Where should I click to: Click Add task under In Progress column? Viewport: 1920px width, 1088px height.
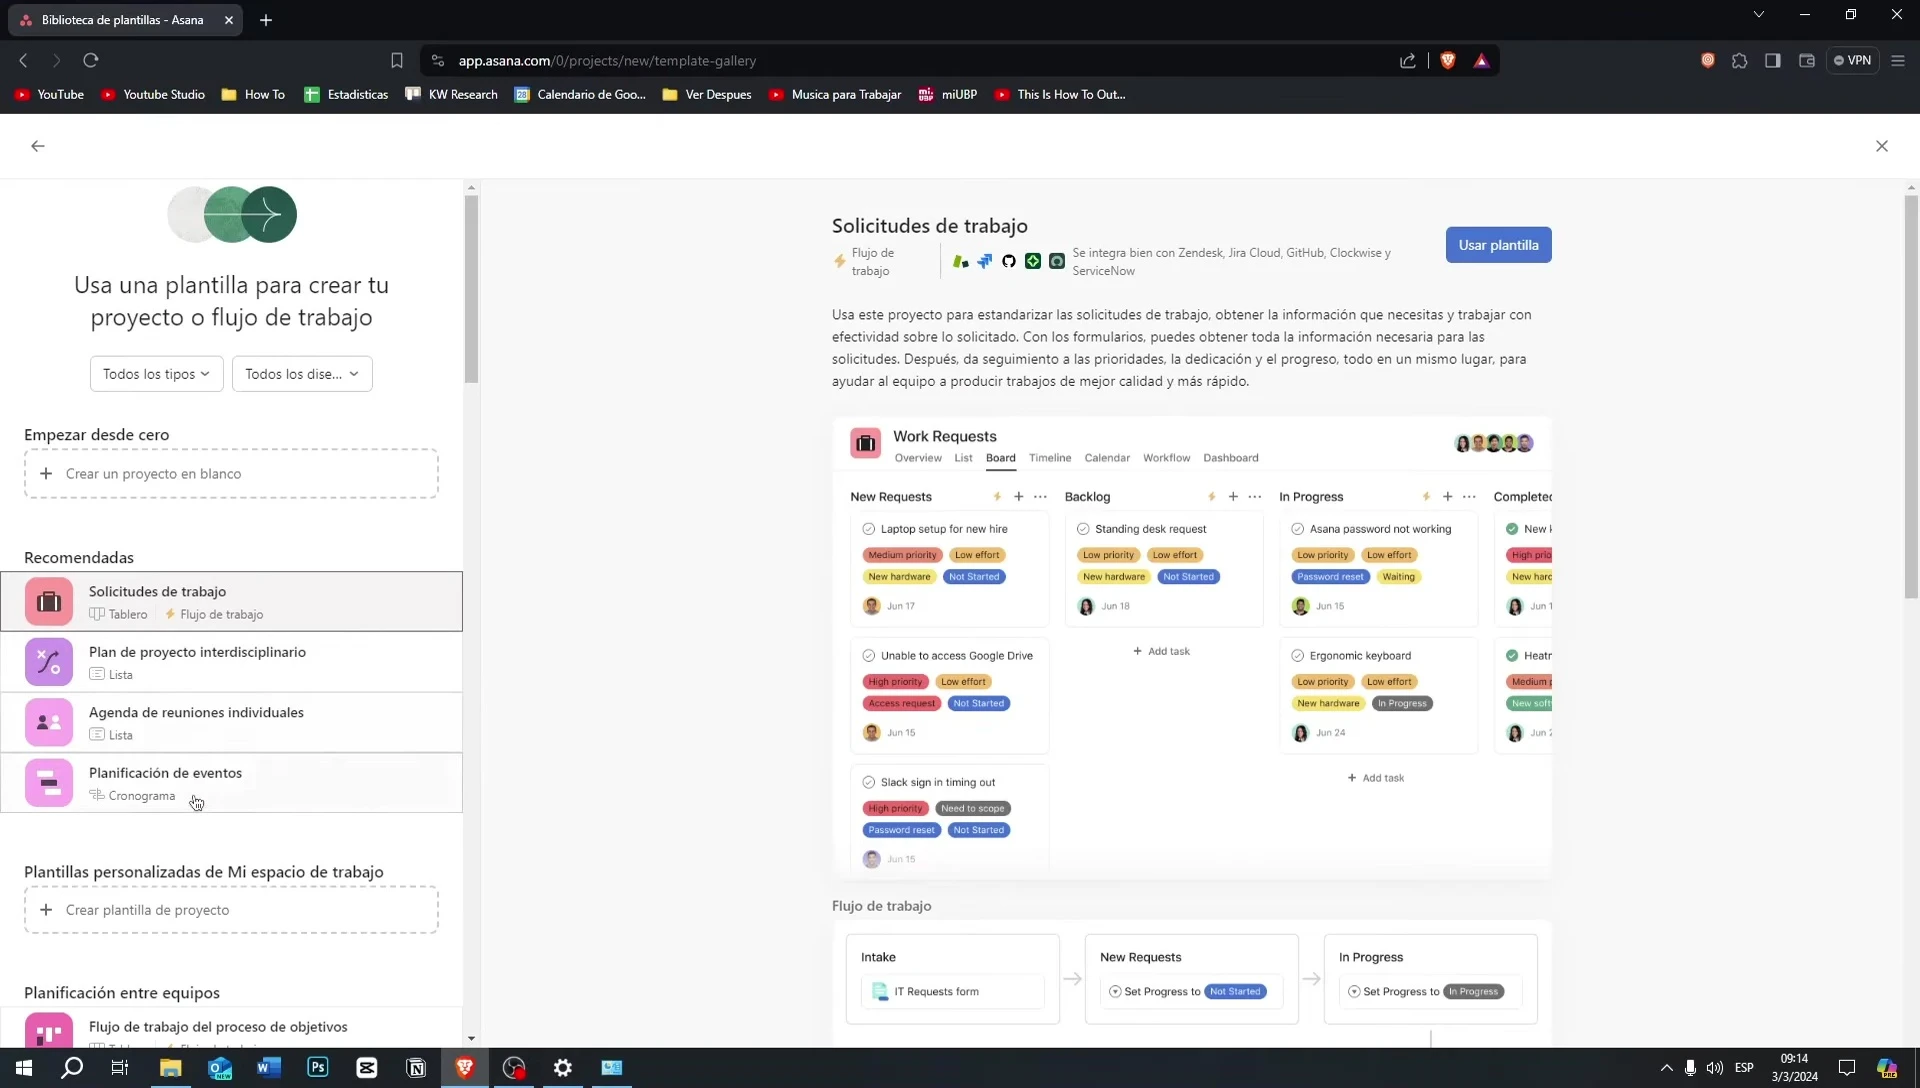tap(1376, 778)
